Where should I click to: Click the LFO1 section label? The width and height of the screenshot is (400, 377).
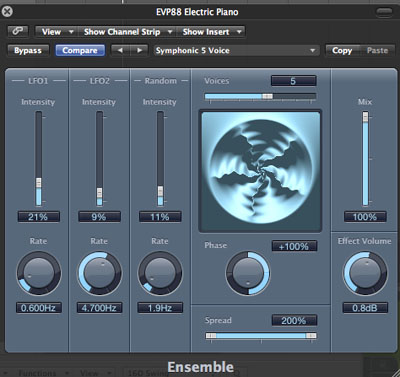click(x=38, y=81)
